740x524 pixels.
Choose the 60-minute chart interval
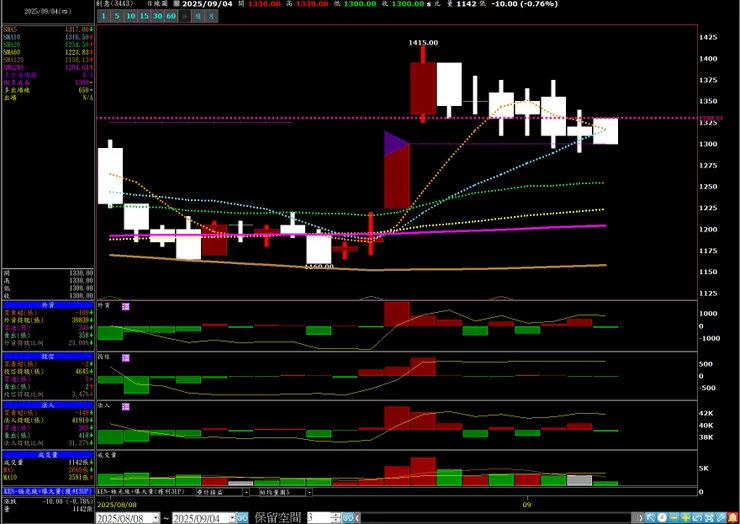[171, 16]
